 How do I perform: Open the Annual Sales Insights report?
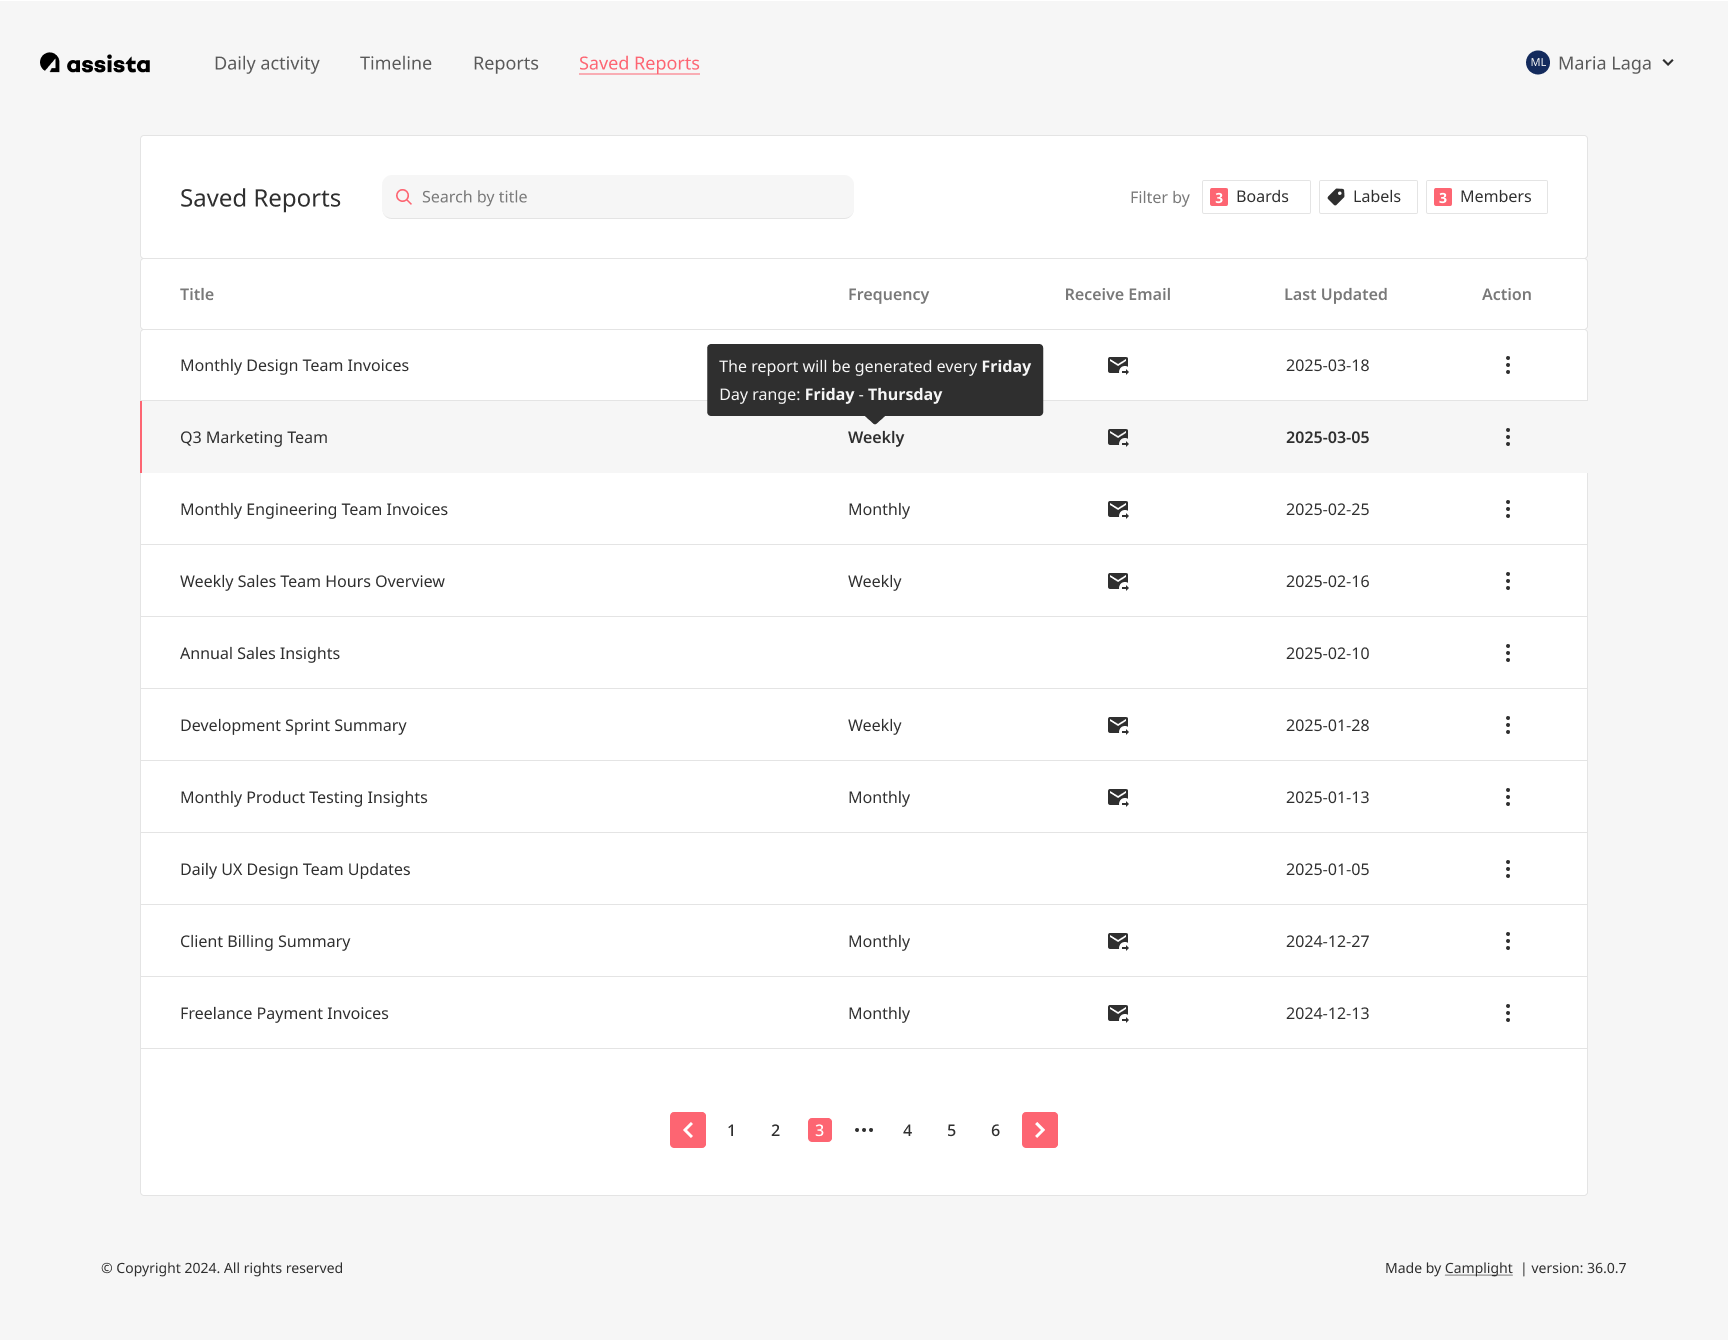point(260,653)
